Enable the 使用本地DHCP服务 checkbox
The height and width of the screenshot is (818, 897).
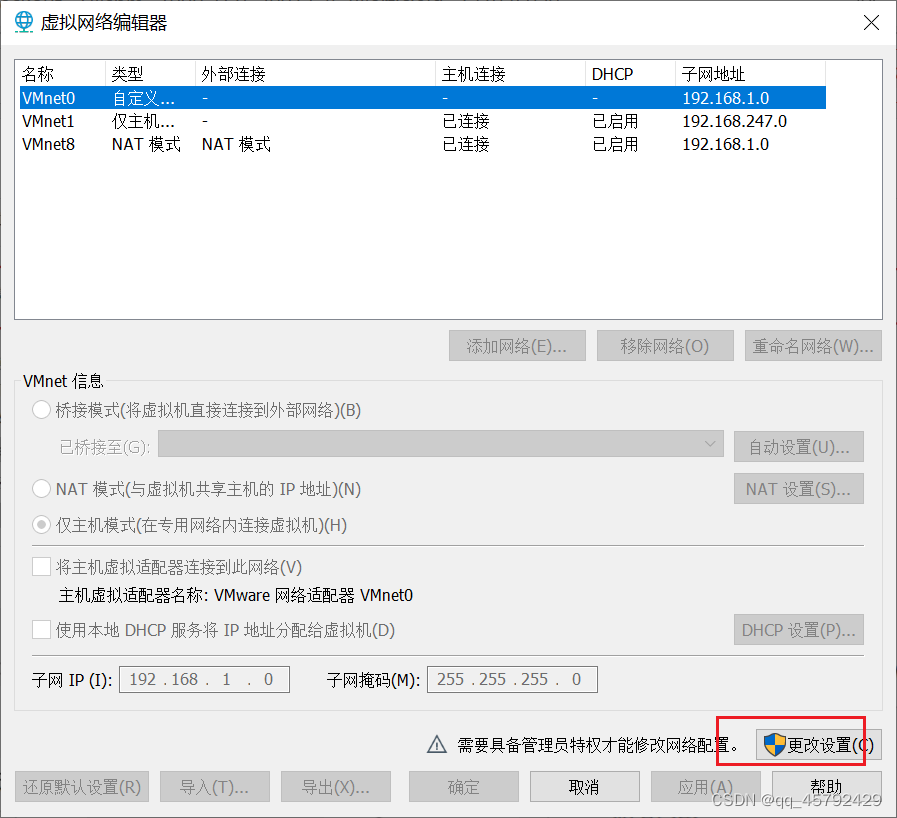41,630
